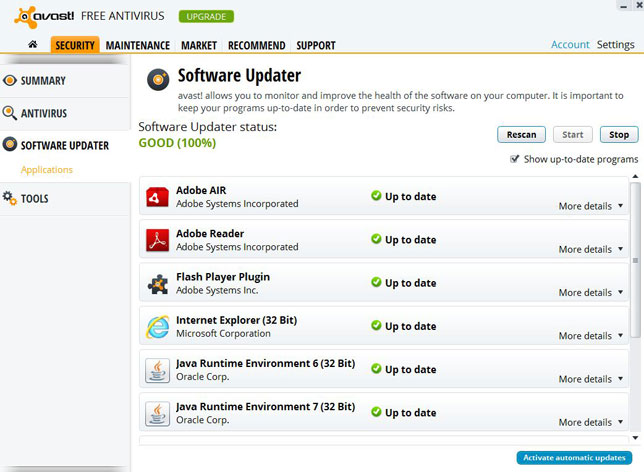Click the 'Adobe Reader' program name
Image resolution: width=644 pixels, height=472 pixels.
pos(210,233)
